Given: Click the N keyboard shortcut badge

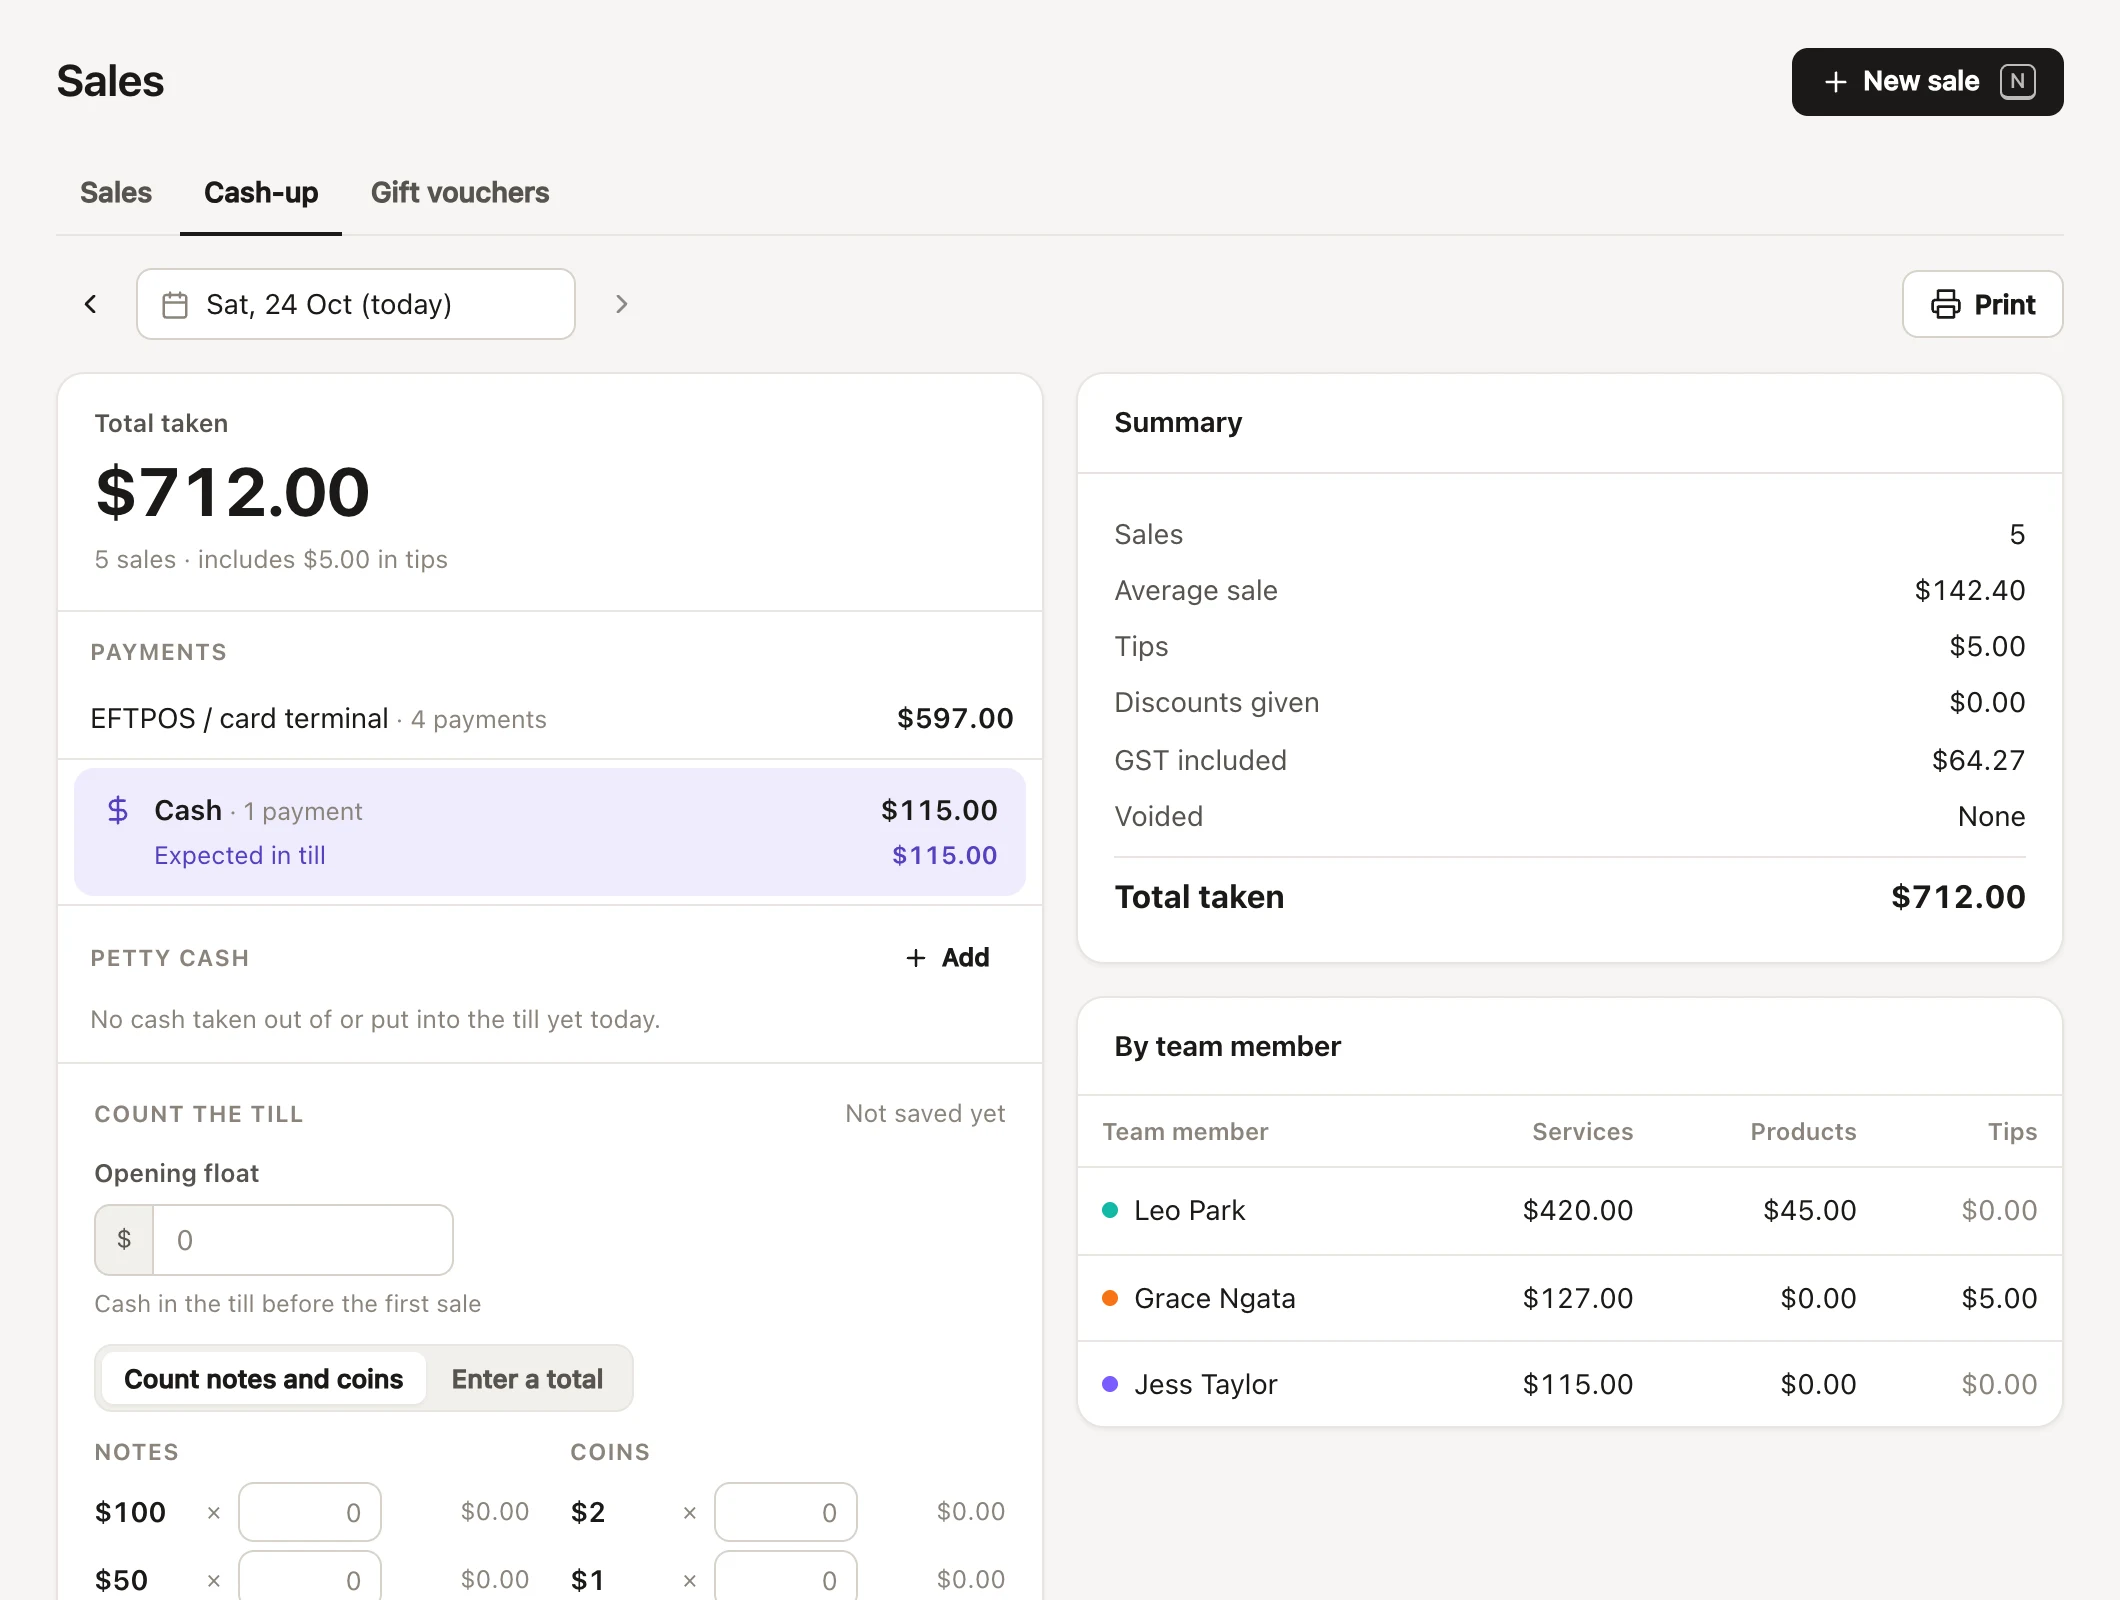Looking at the screenshot, I should pyautogui.click(x=2018, y=81).
